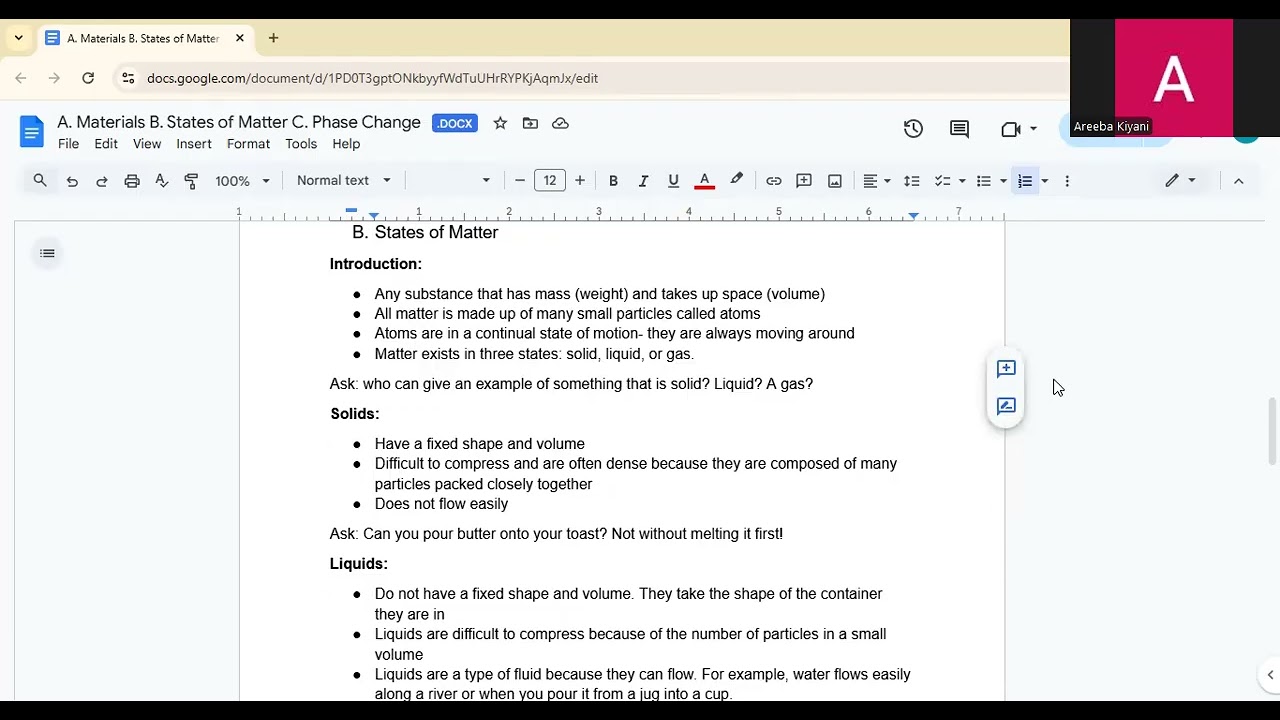Image resolution: width=1280 pixels, height=720 pixels.
Task: Open the highlight color picker
Action: coord(736,181)
